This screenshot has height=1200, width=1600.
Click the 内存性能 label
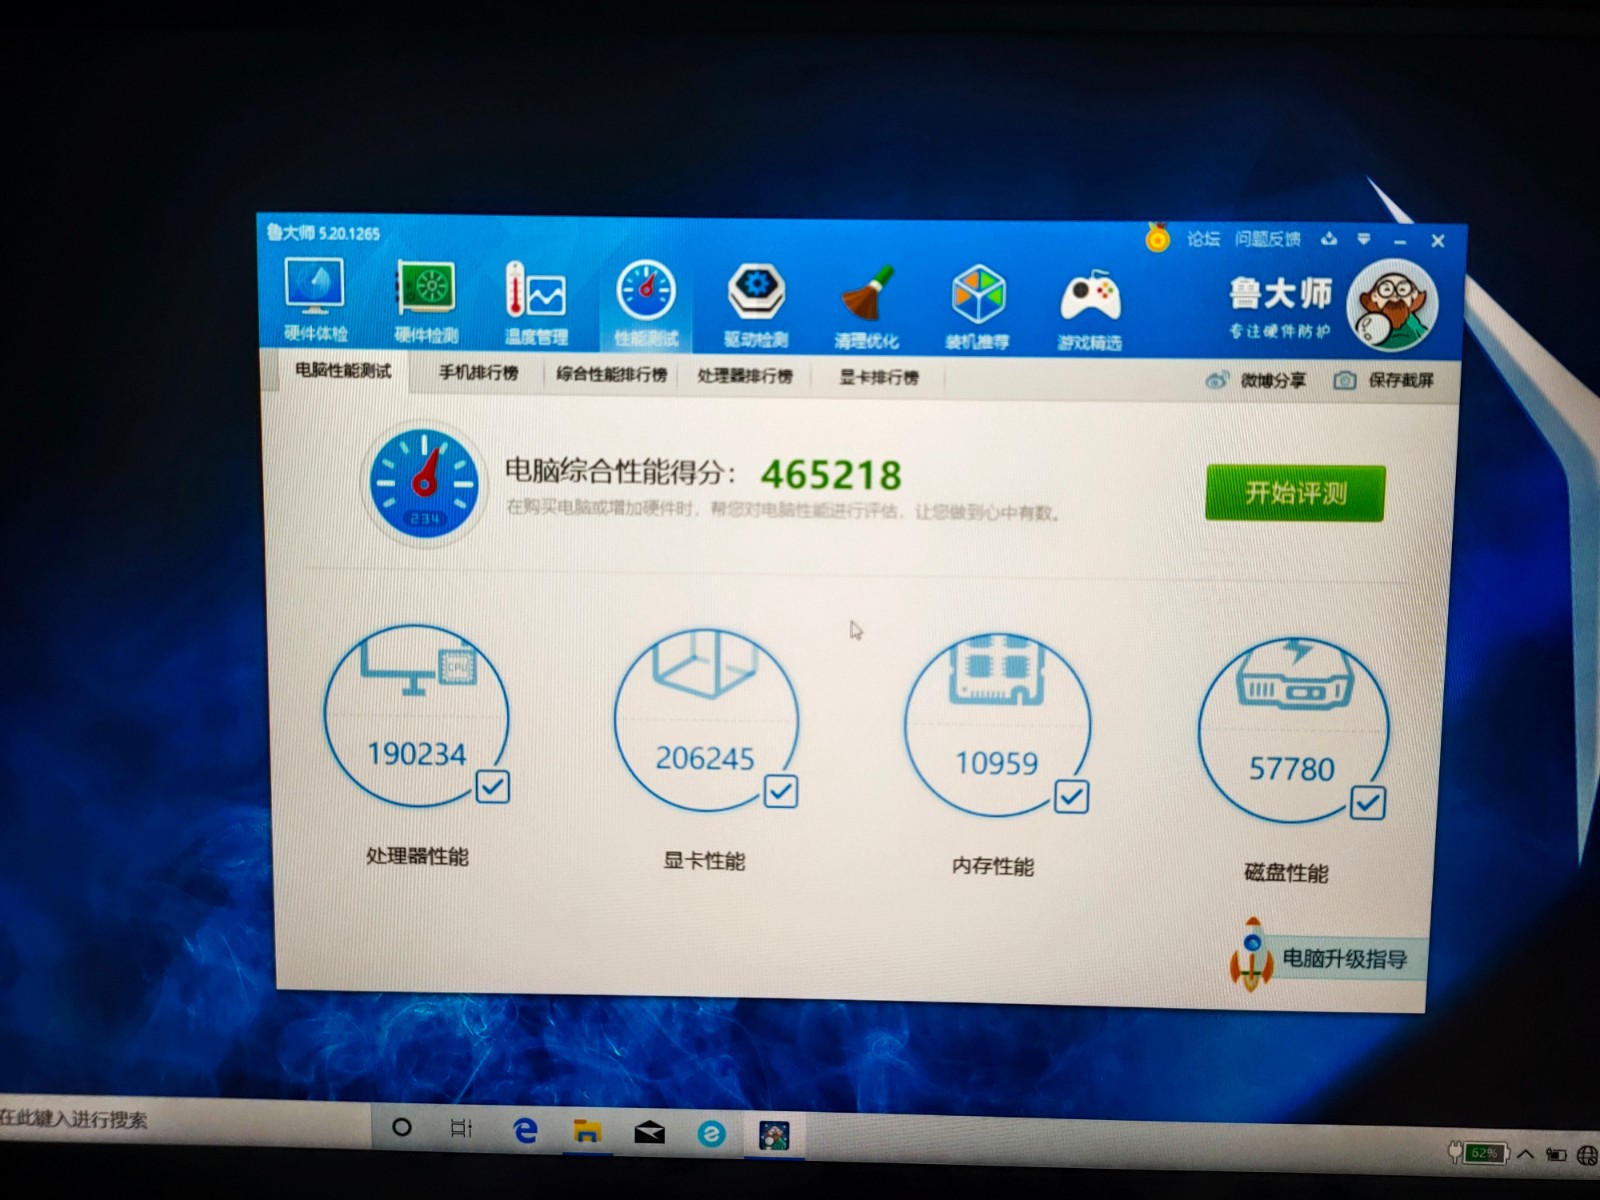point(993,866)
